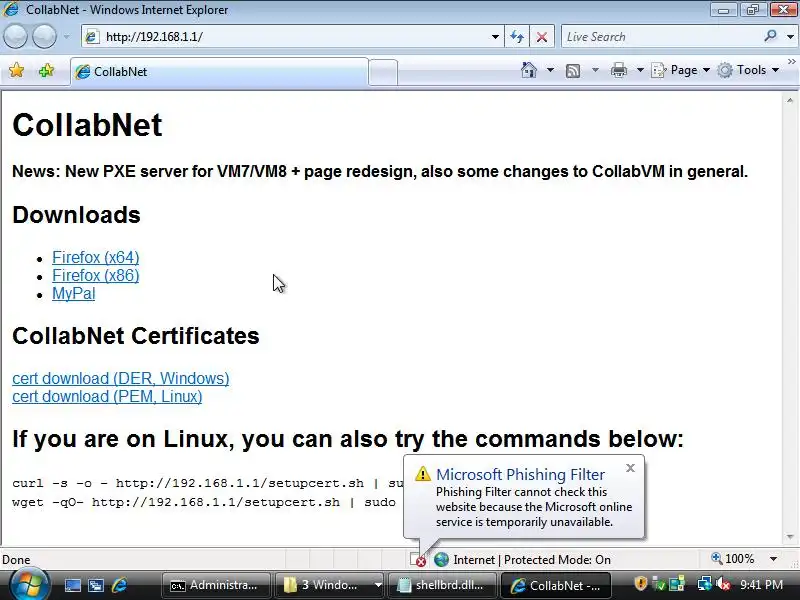Expand the Home button dropdown arrow
The width and height of the screenshot is (800, 600).
(550, 70)
